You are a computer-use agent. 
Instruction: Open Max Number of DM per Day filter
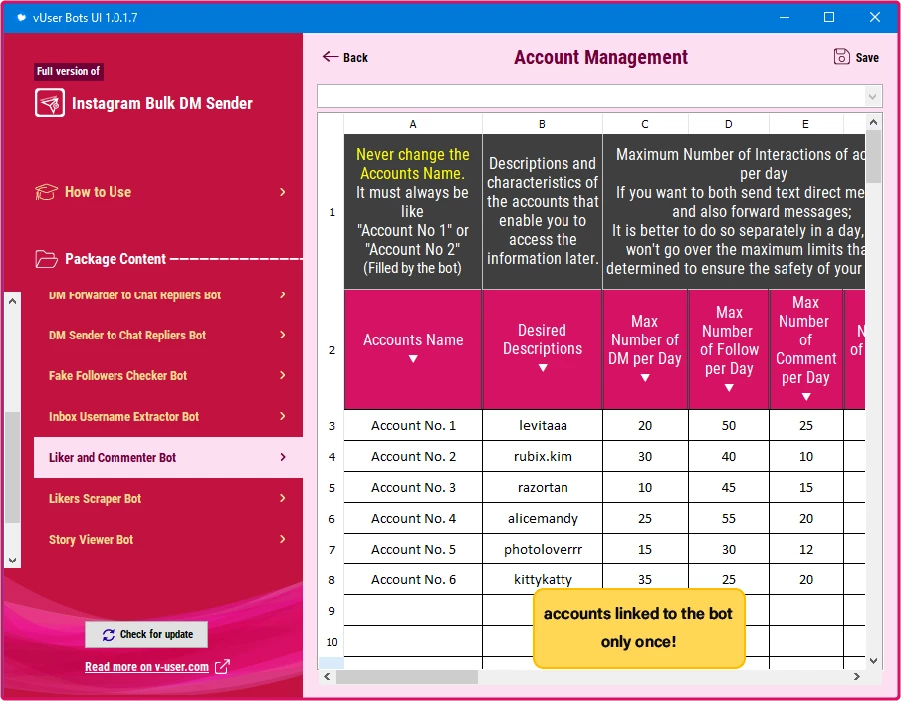tap(645, 378)
